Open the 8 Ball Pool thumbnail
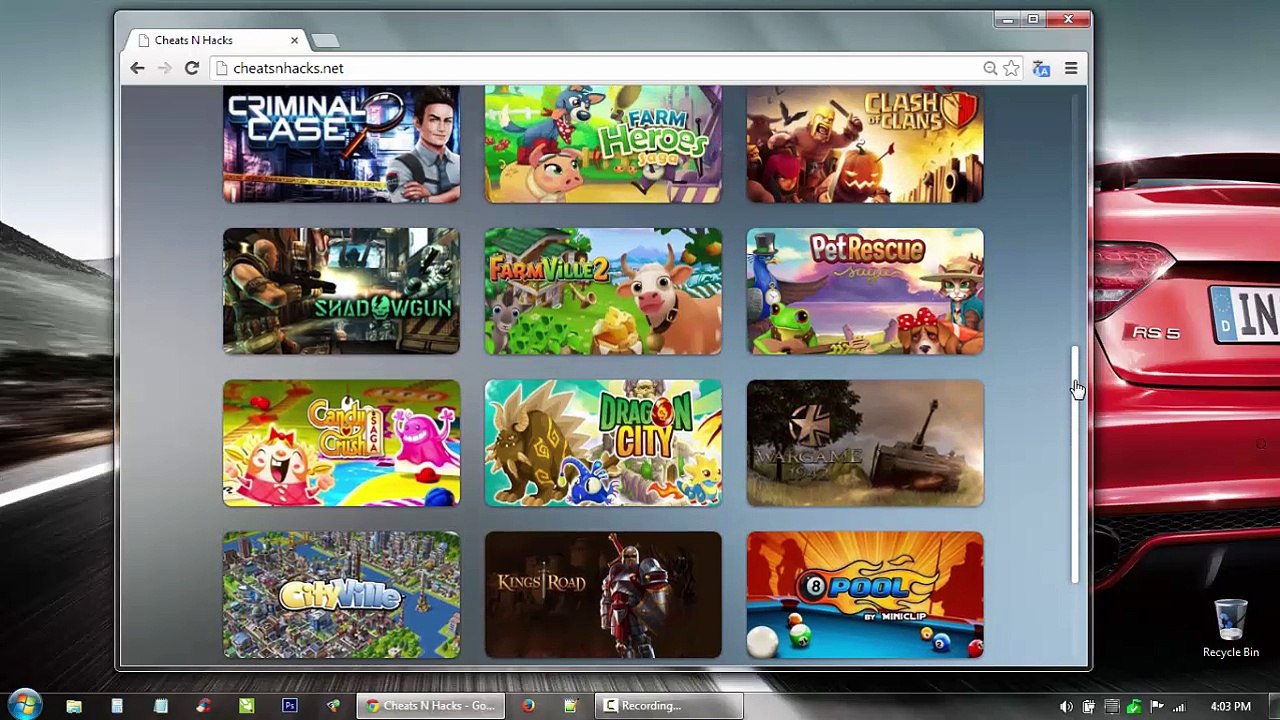1280x720 pixels. (865, 595)
